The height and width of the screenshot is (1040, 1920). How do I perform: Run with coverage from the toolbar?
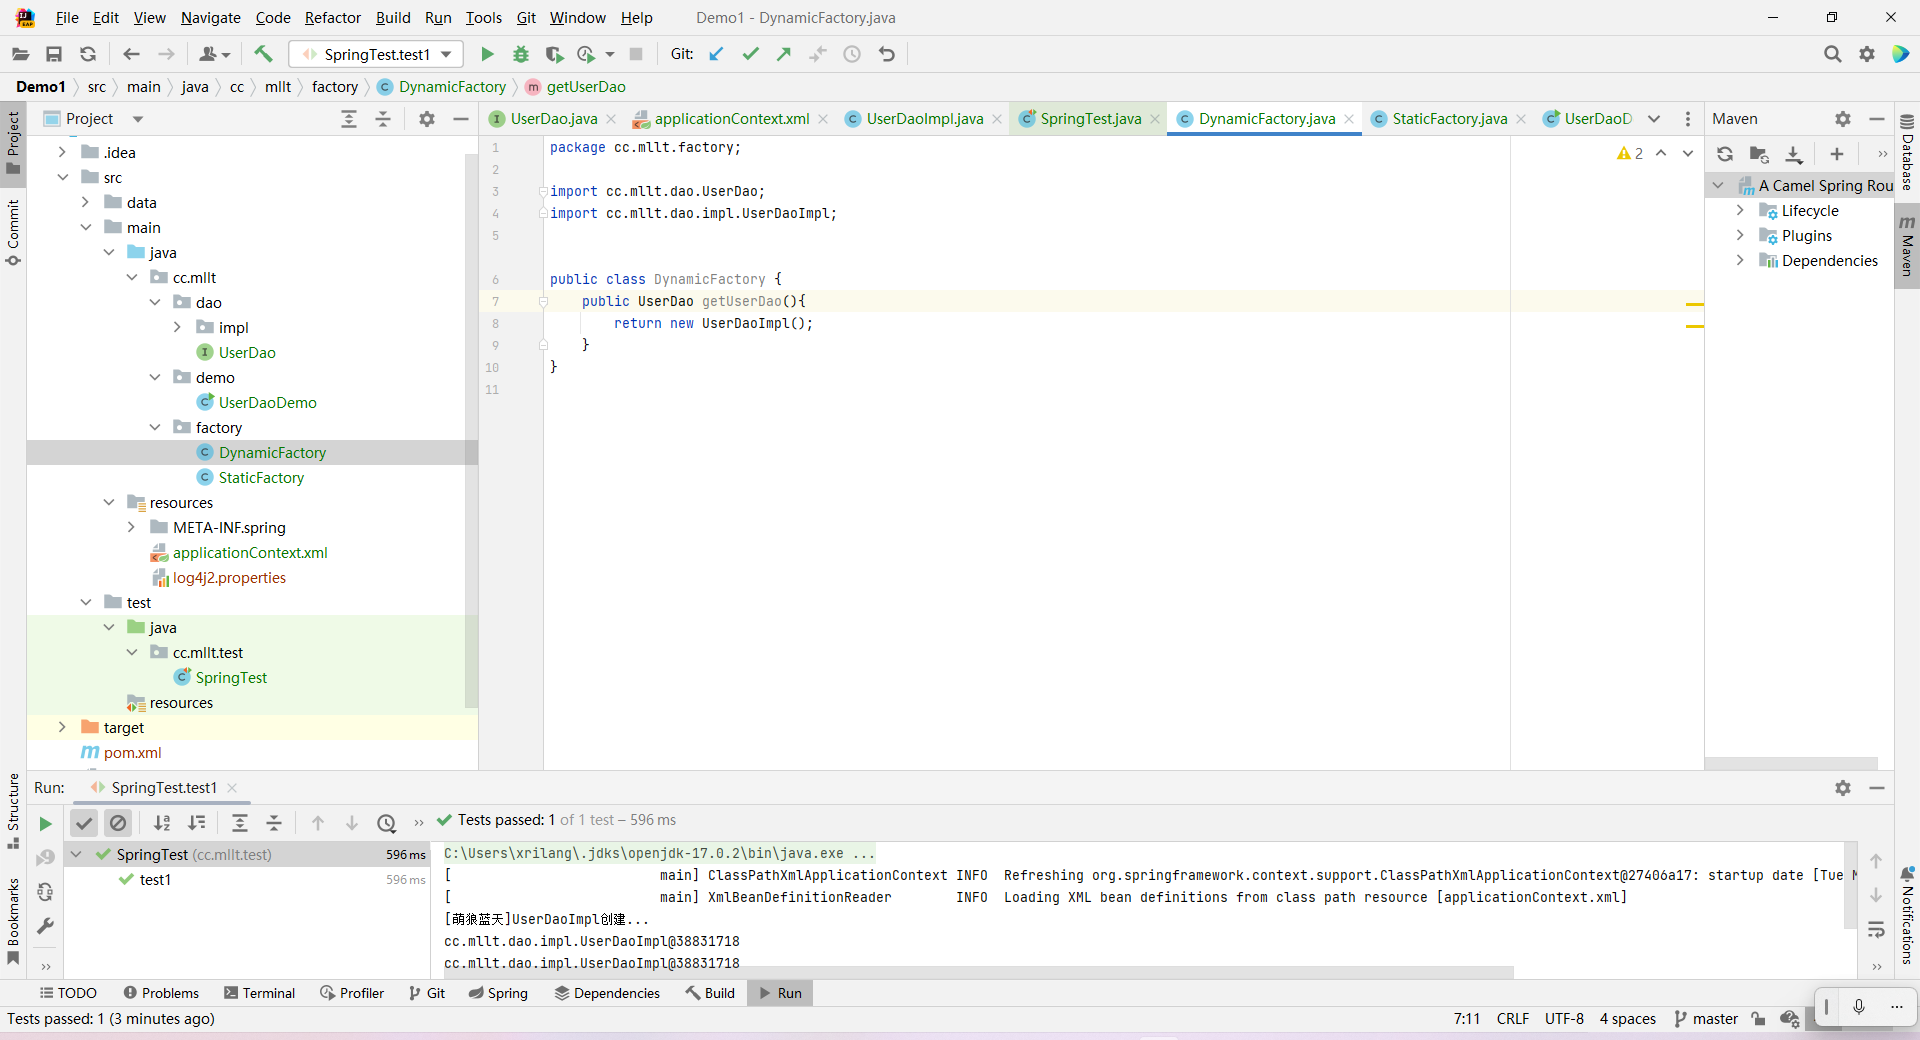554,54
